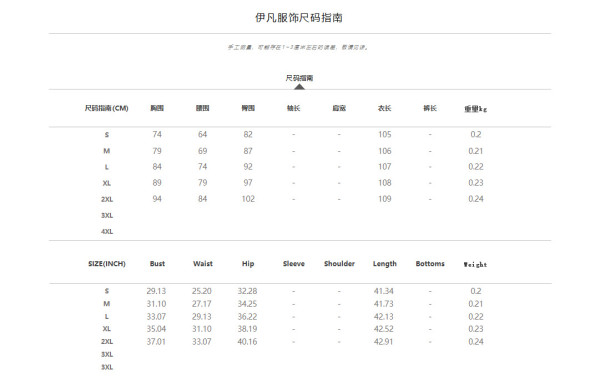Click bust value 37.01 in inch table
Viewport: 600px width, 389px height.
156,342
